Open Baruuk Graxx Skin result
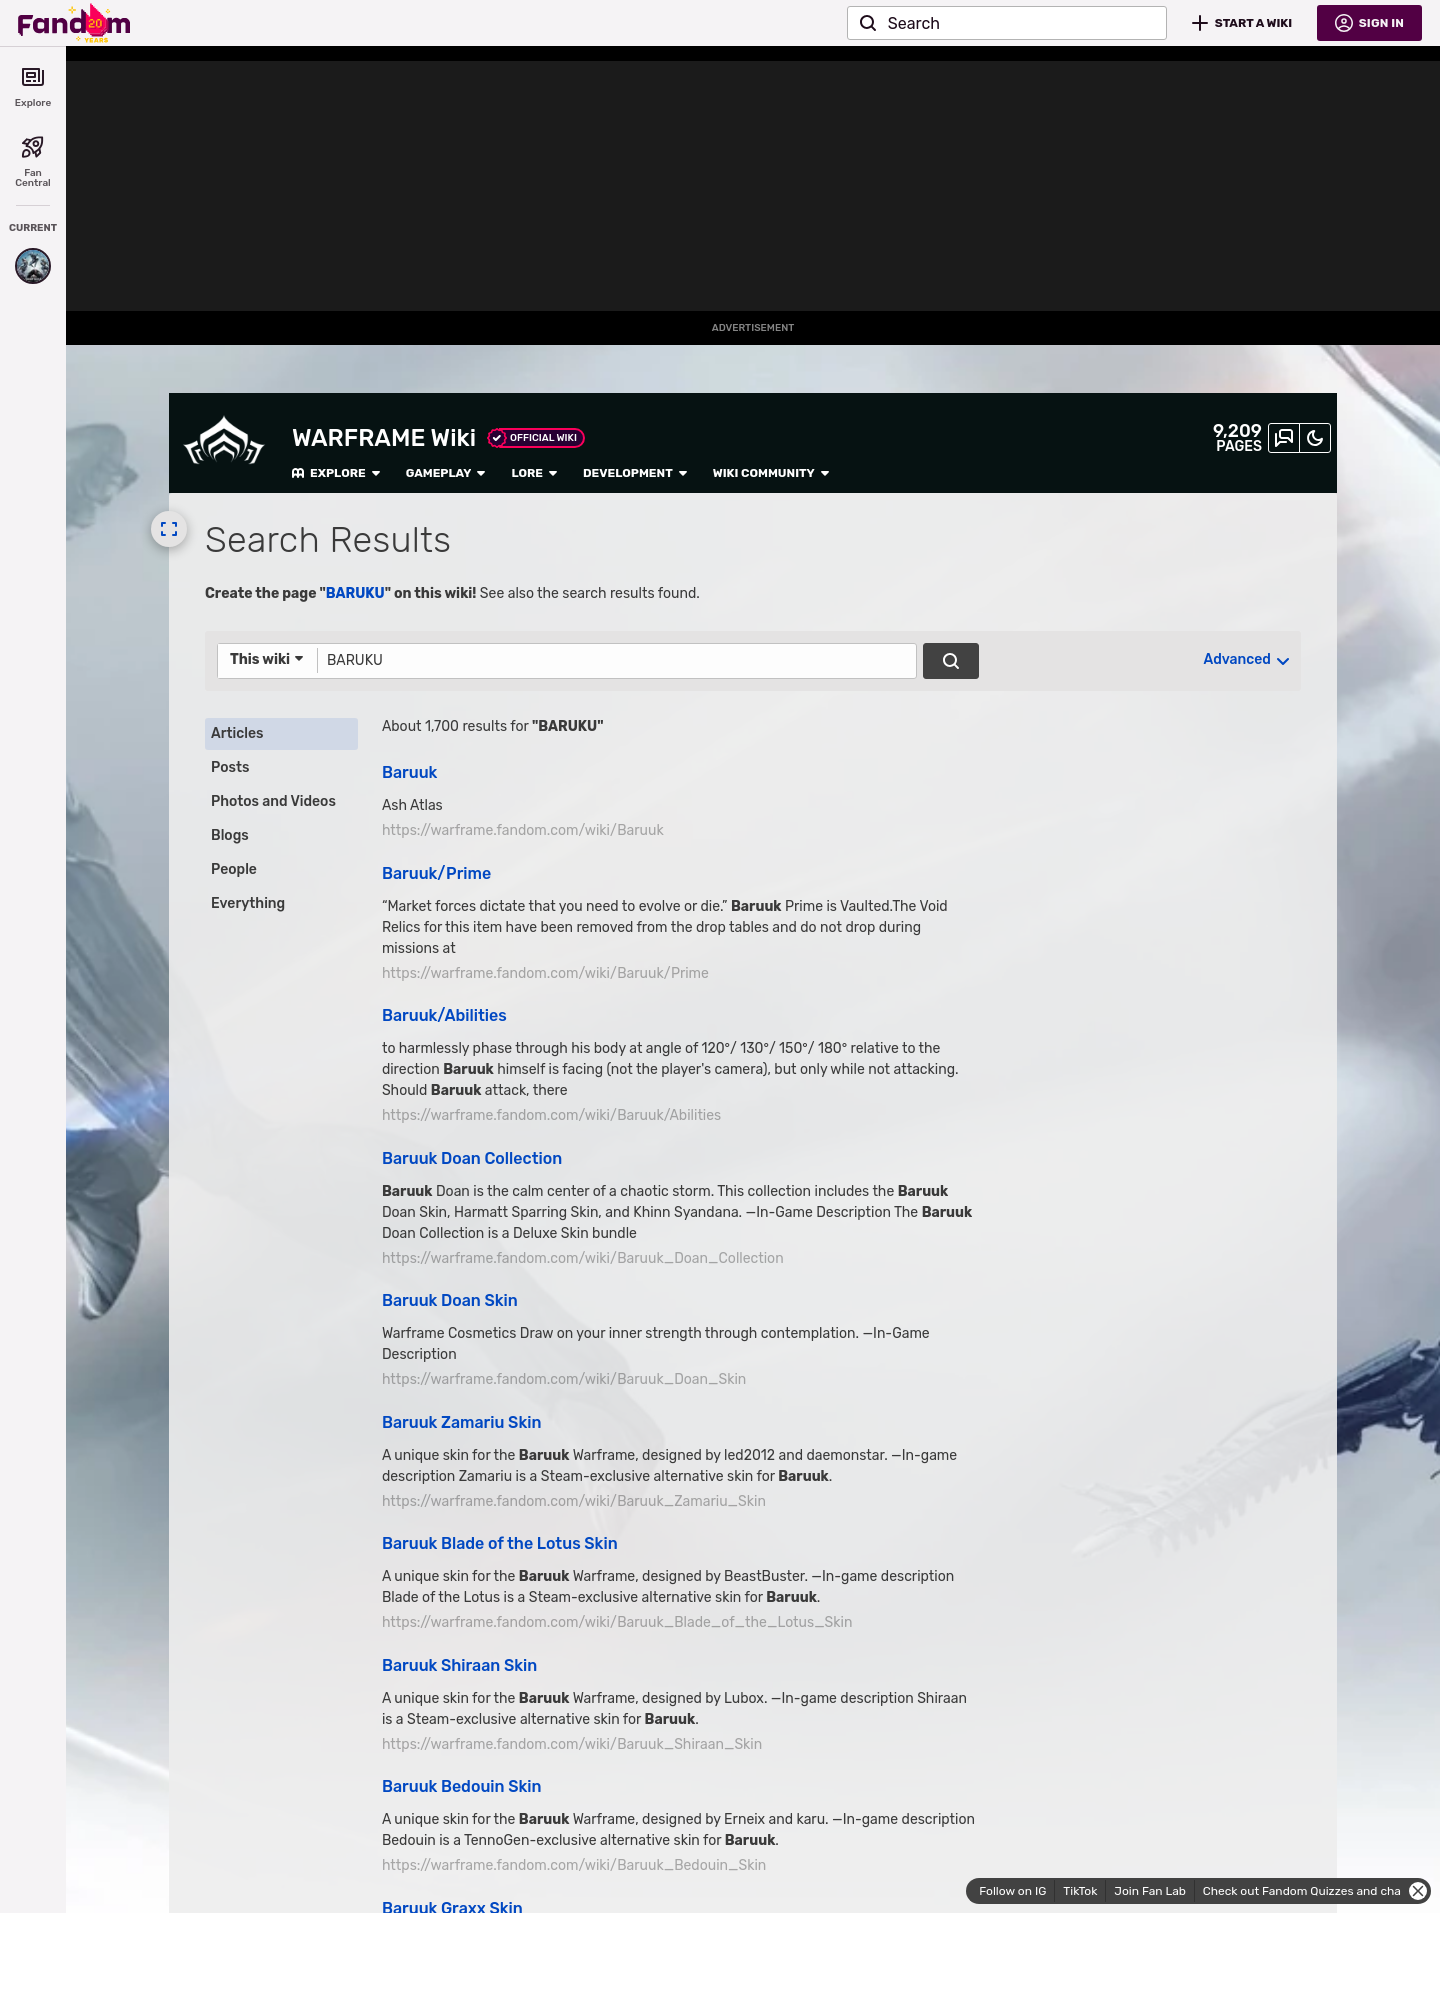The height and width of the screenshot is (2000, 1440). [452, 1906]
